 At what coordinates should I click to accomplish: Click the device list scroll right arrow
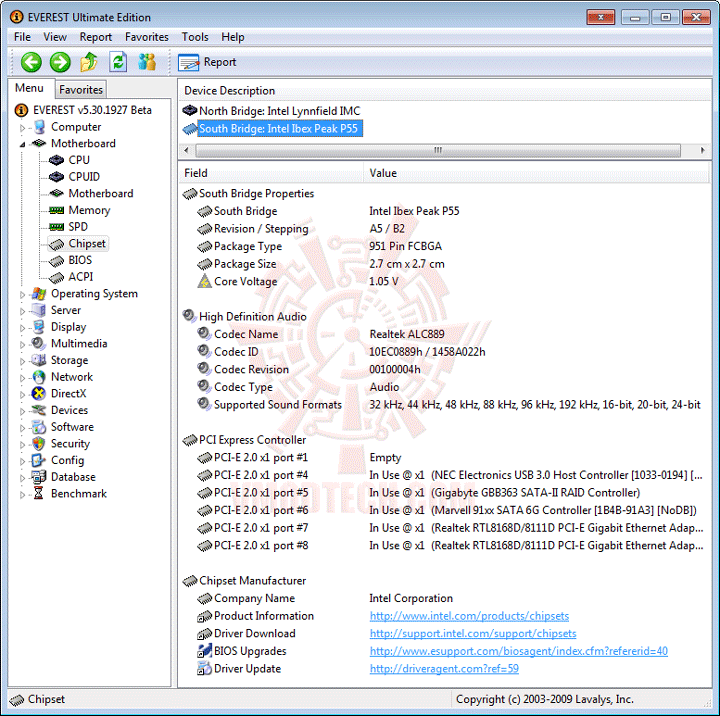click(702, 150)
